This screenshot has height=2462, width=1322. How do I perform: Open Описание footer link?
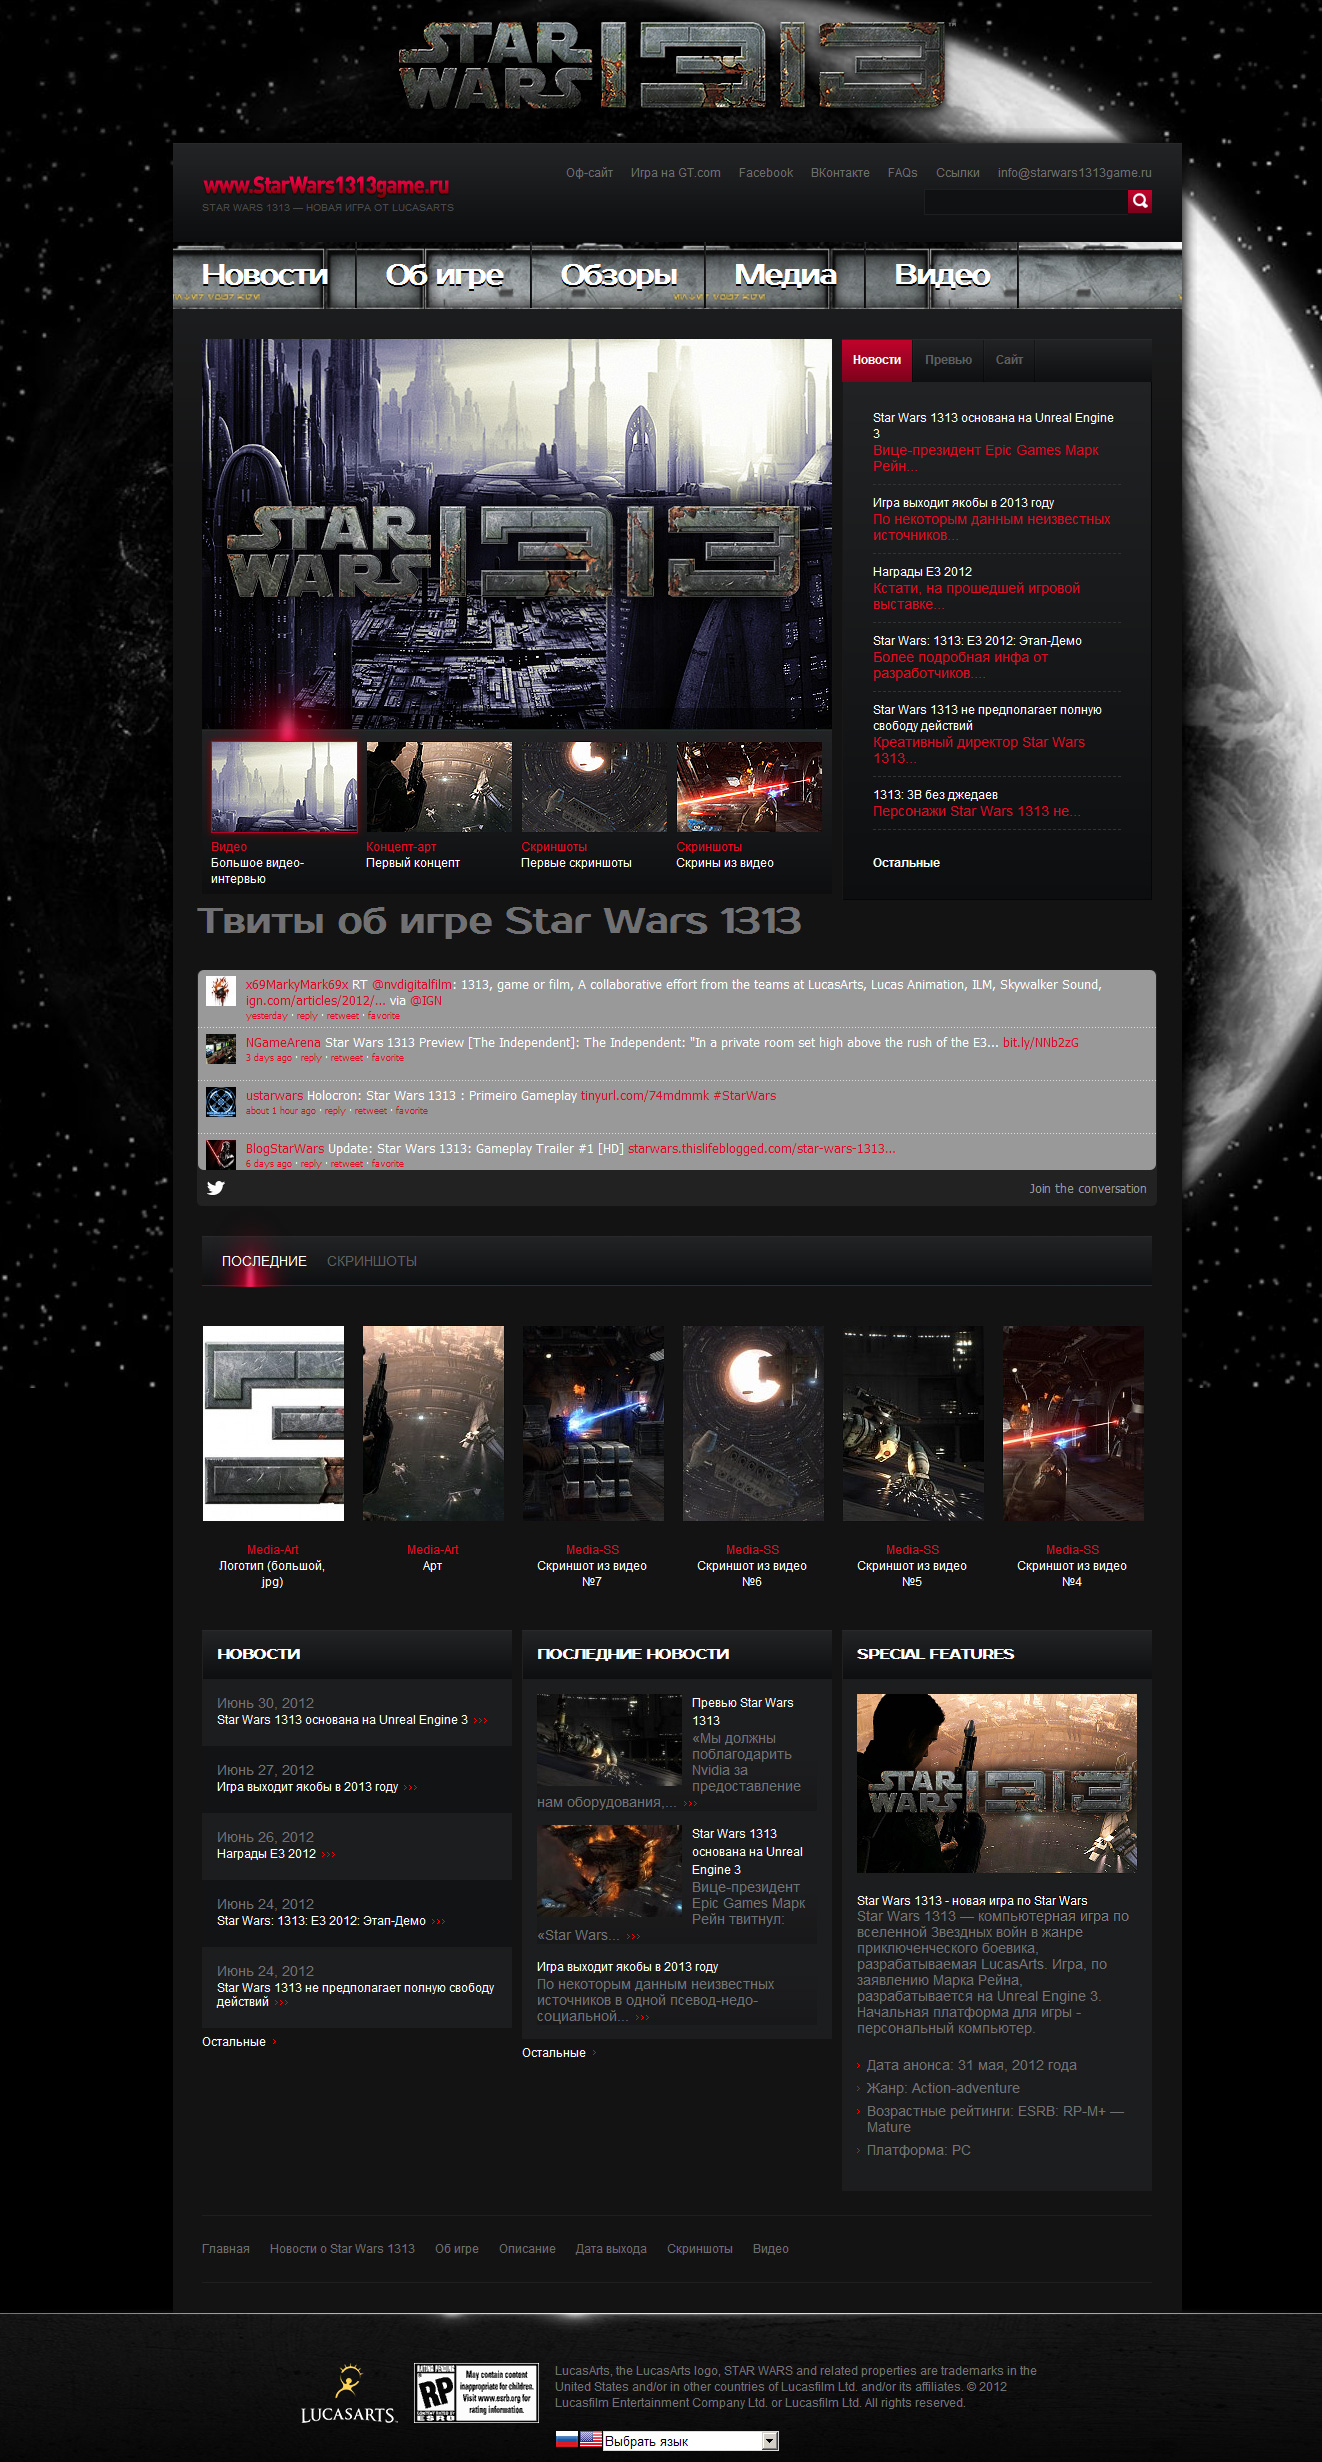pos(527,2249)
